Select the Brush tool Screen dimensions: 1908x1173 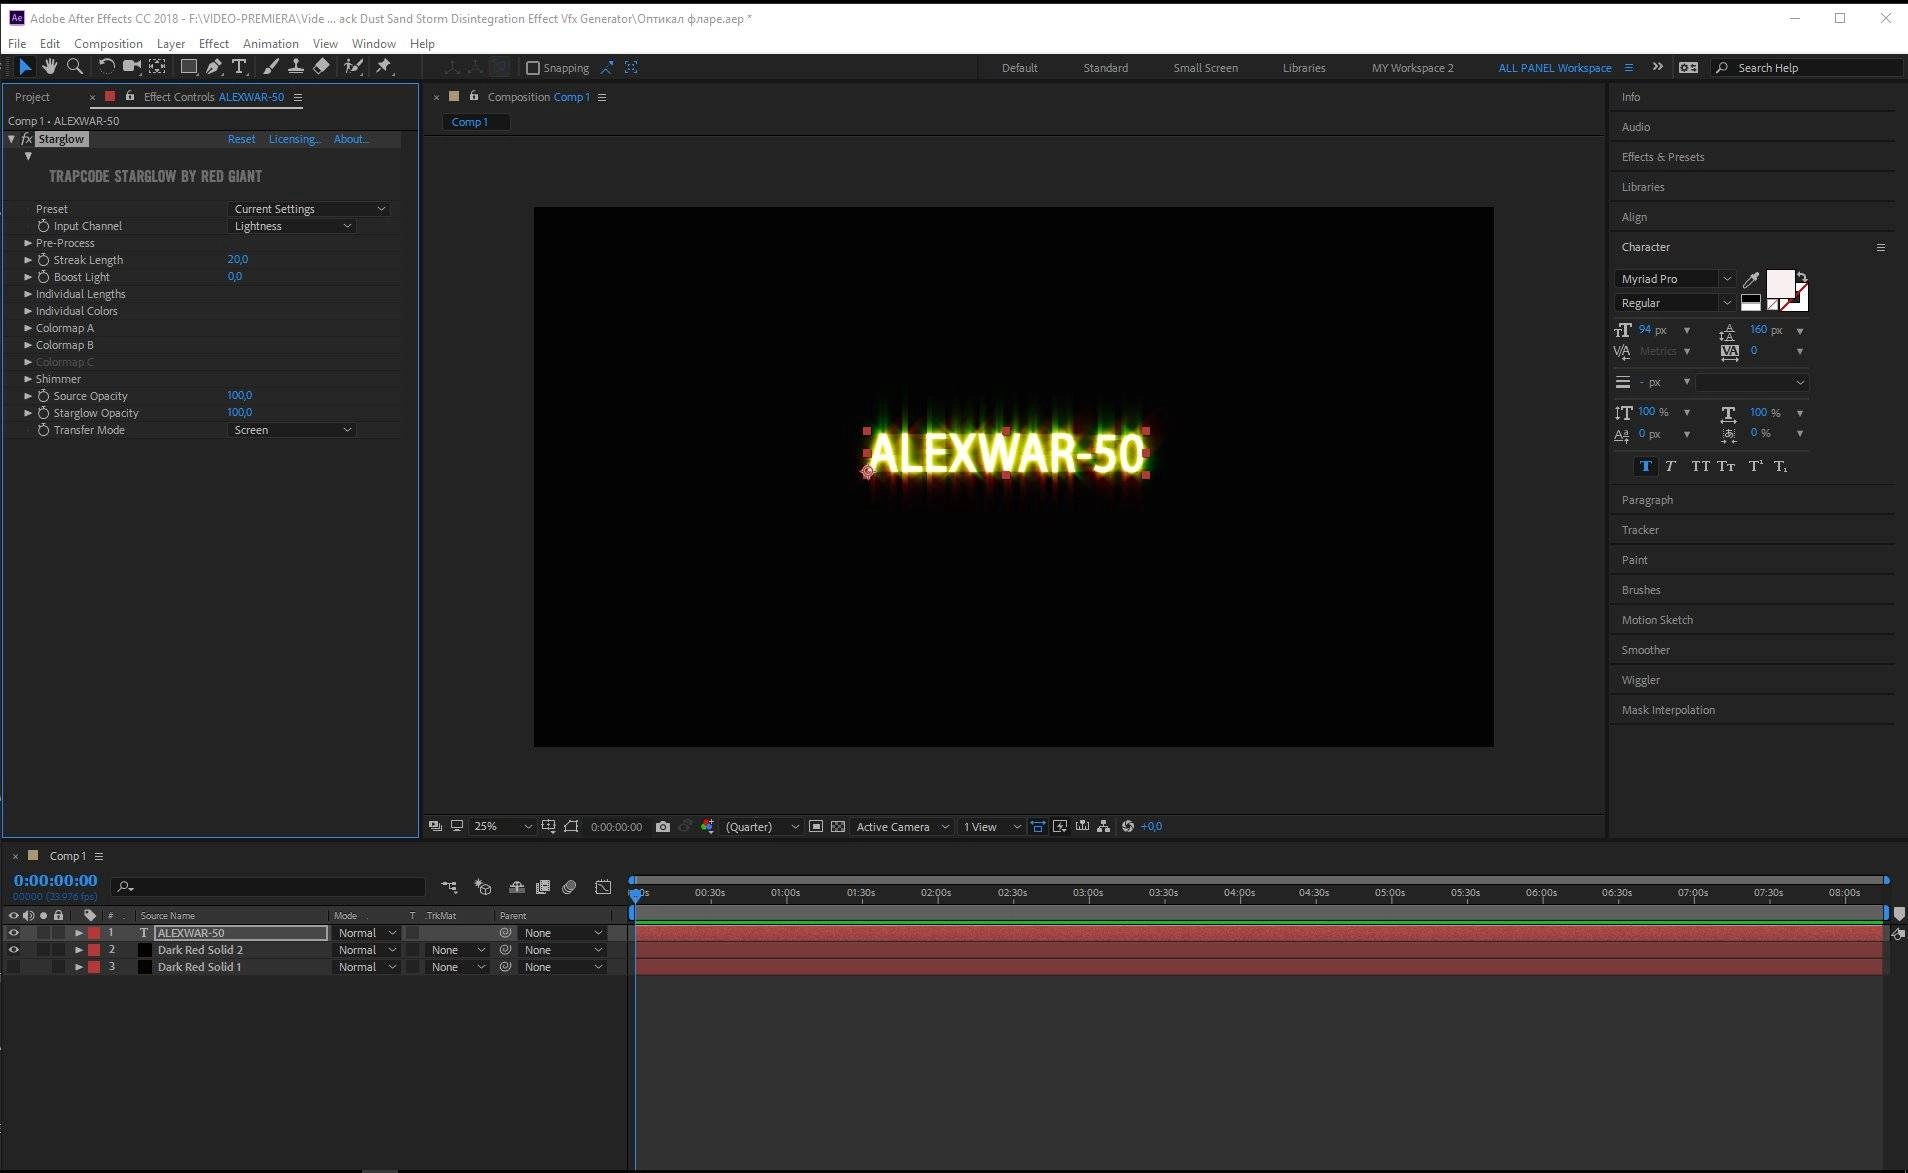coord(271,67)
